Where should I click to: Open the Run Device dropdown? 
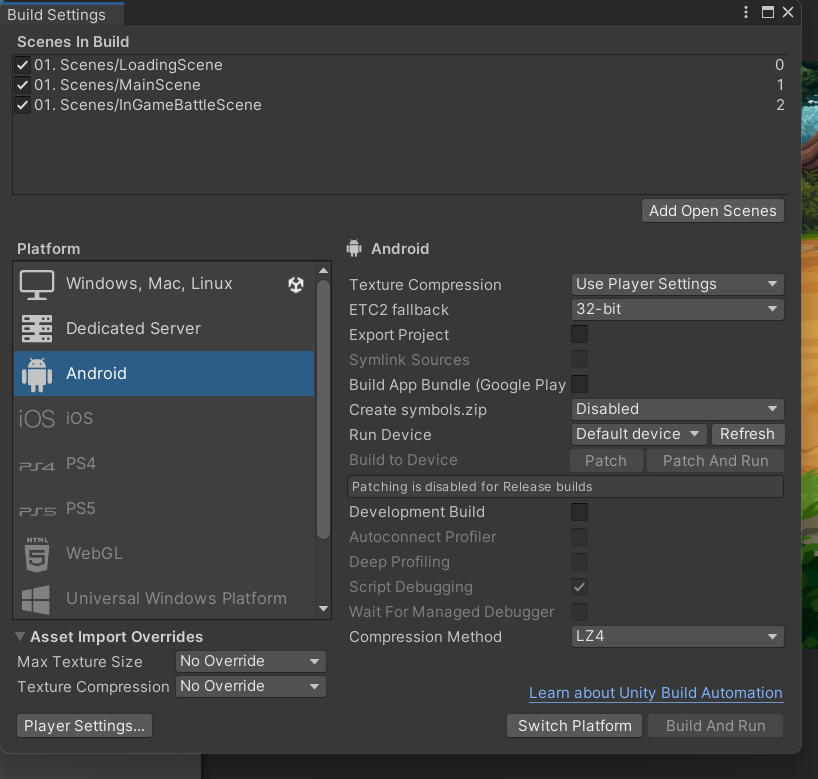coord(639,434)
